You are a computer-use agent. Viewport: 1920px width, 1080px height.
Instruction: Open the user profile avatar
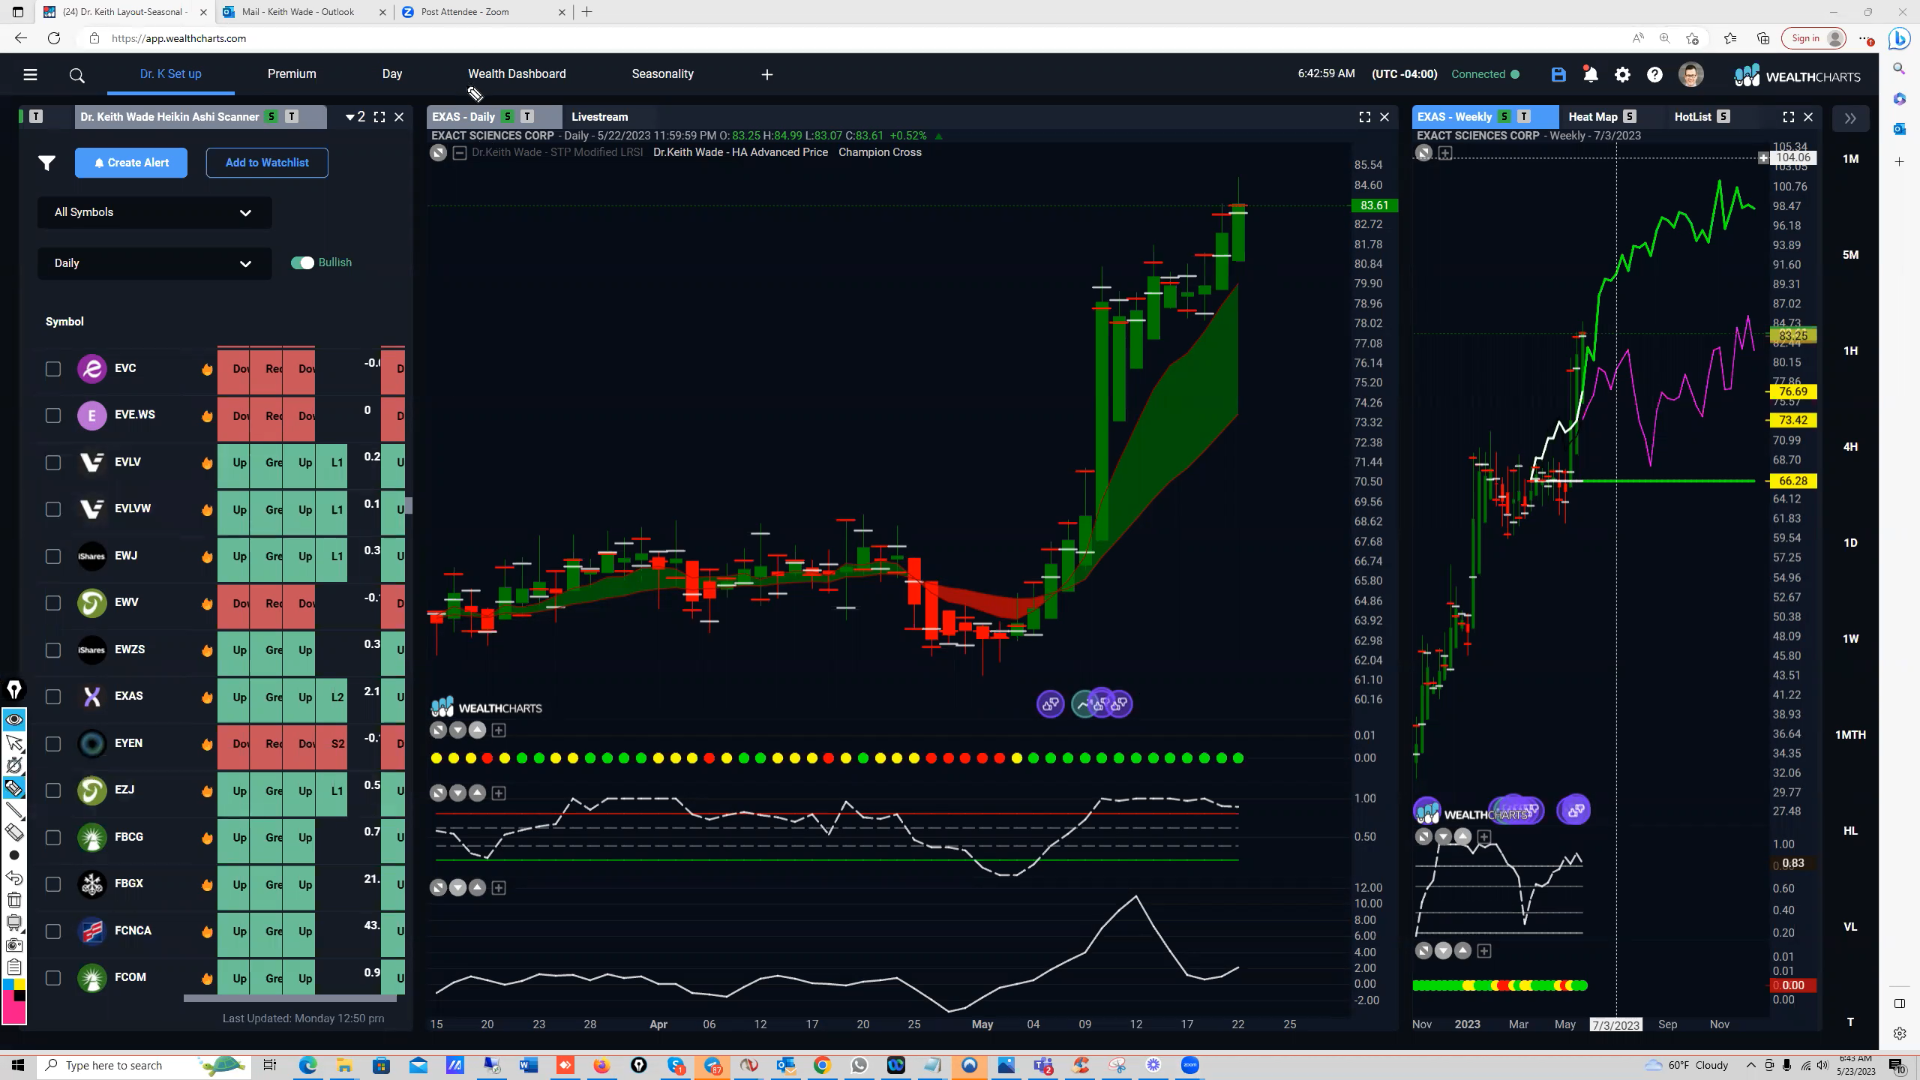click(1691, 74)
